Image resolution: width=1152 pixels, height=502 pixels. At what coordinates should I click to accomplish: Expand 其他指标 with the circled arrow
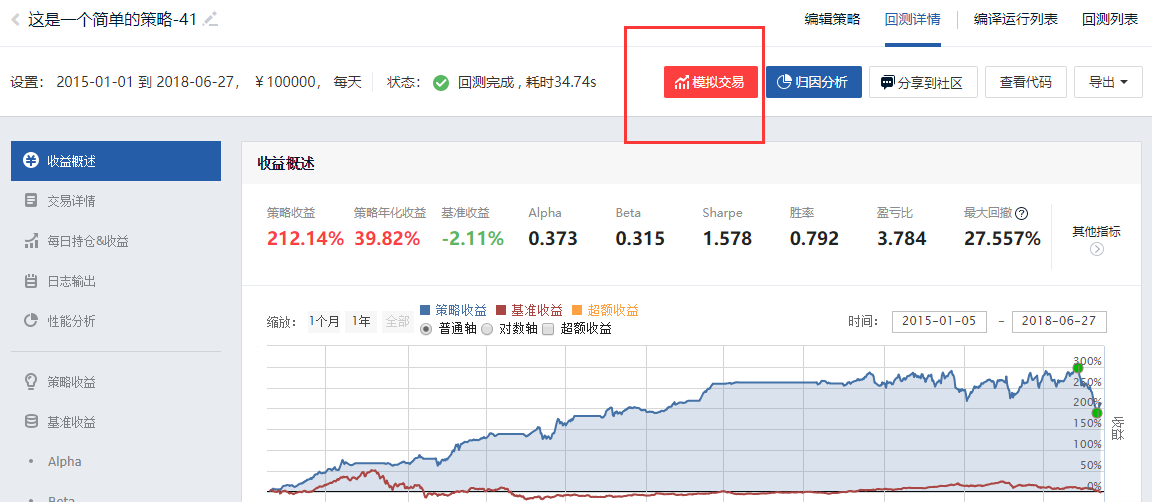[1096, 249]
